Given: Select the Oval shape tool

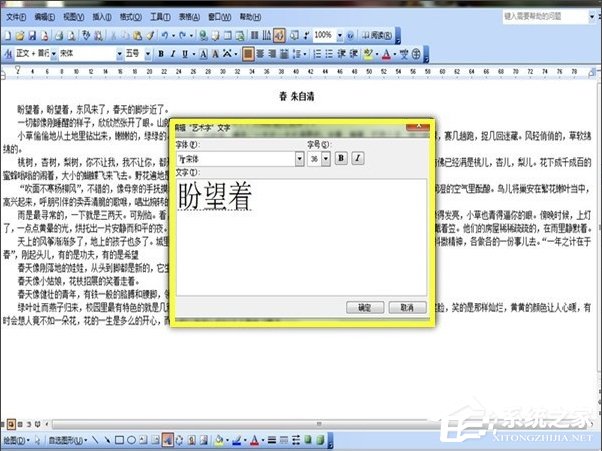Looking at the screenshot, I should click(x=133, y=439).
